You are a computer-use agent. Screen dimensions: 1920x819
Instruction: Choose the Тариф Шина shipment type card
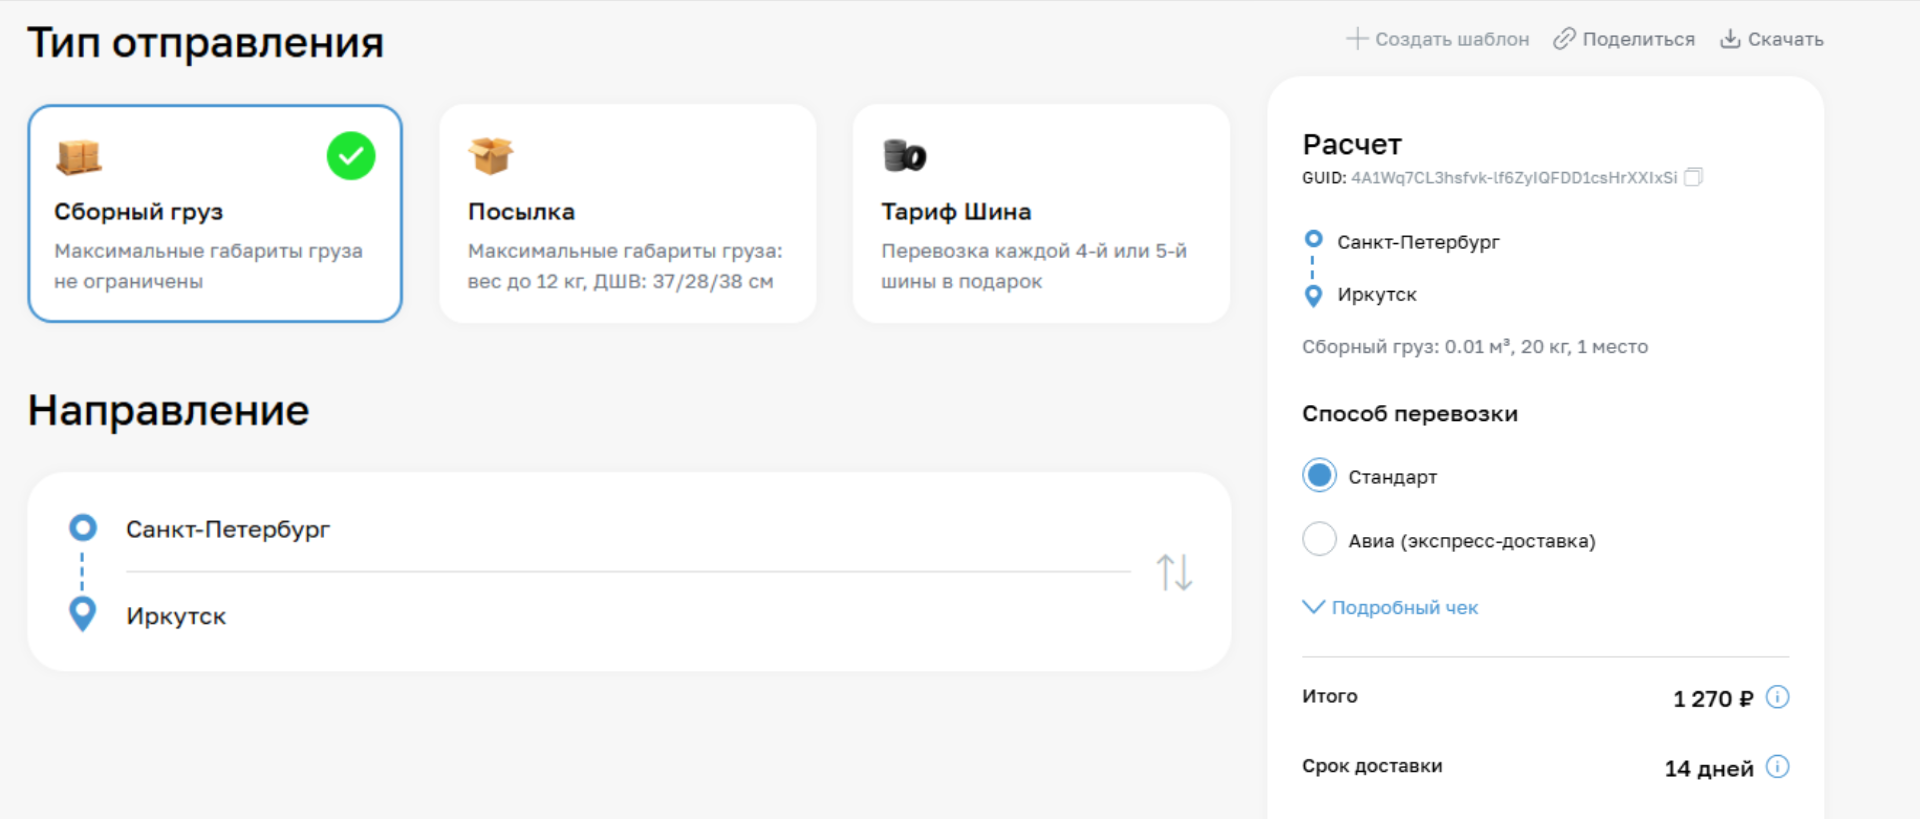[1041, 214]
